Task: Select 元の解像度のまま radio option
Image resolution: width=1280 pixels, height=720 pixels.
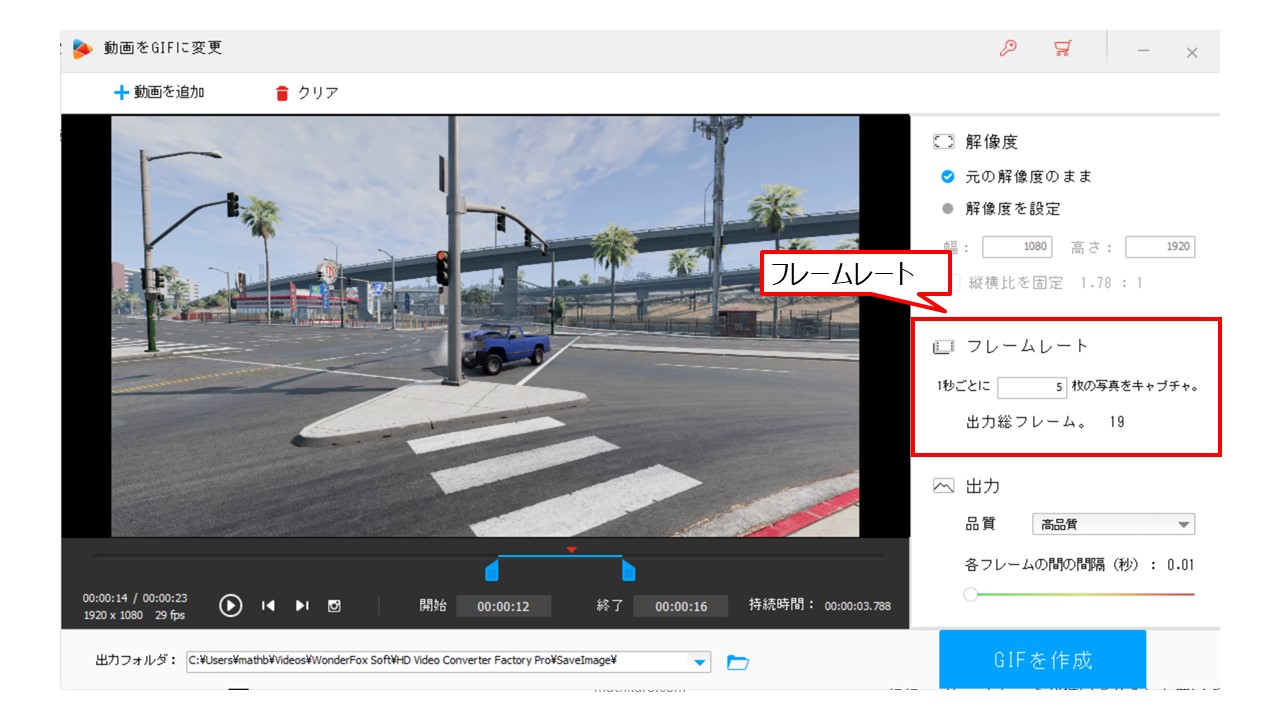Action: [948, 176]
